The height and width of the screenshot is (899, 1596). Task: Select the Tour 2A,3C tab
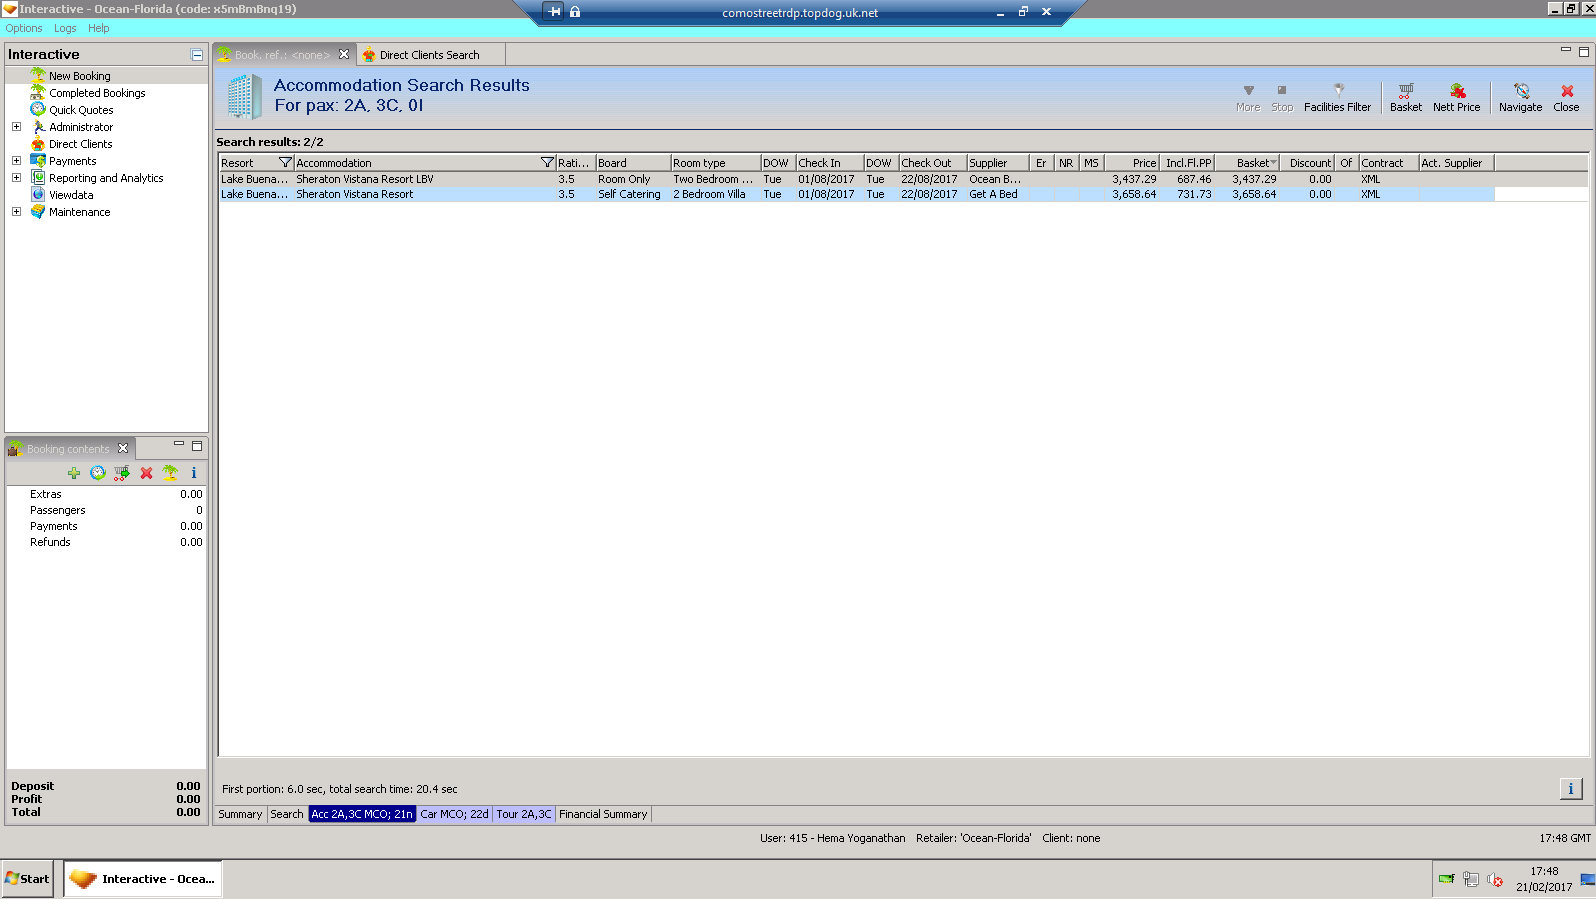524,814
